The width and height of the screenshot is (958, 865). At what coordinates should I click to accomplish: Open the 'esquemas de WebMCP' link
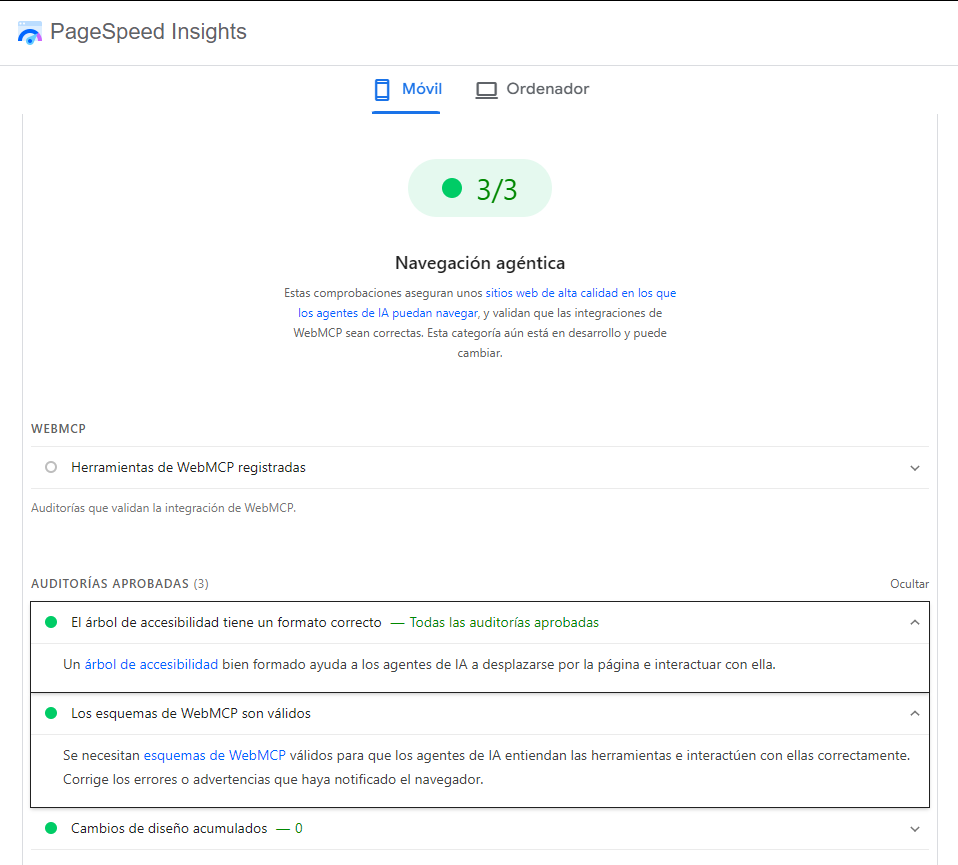pyautogui.click(x=214, y=756)
